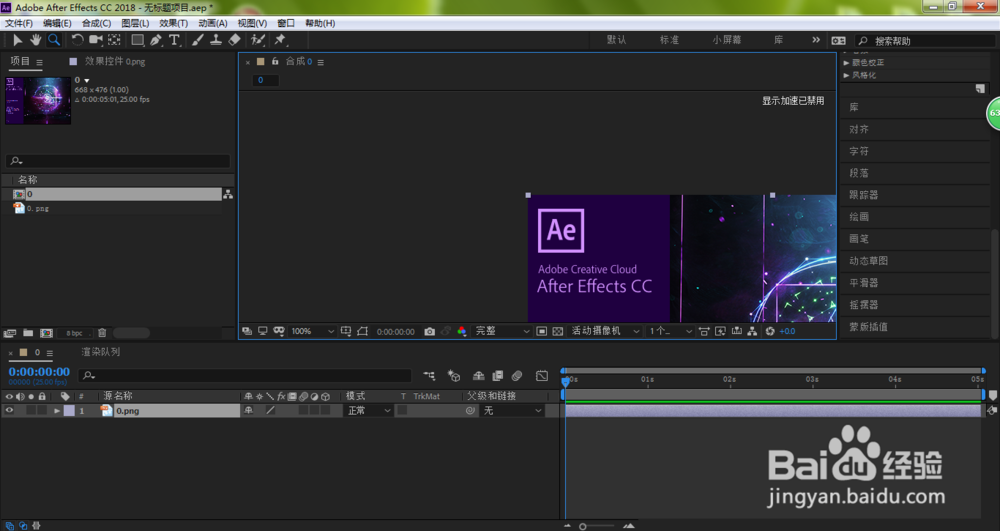Switch to the 小屏幕 workspace
The height and width of the screenshot is (531, 1000).
click(726, 40)
